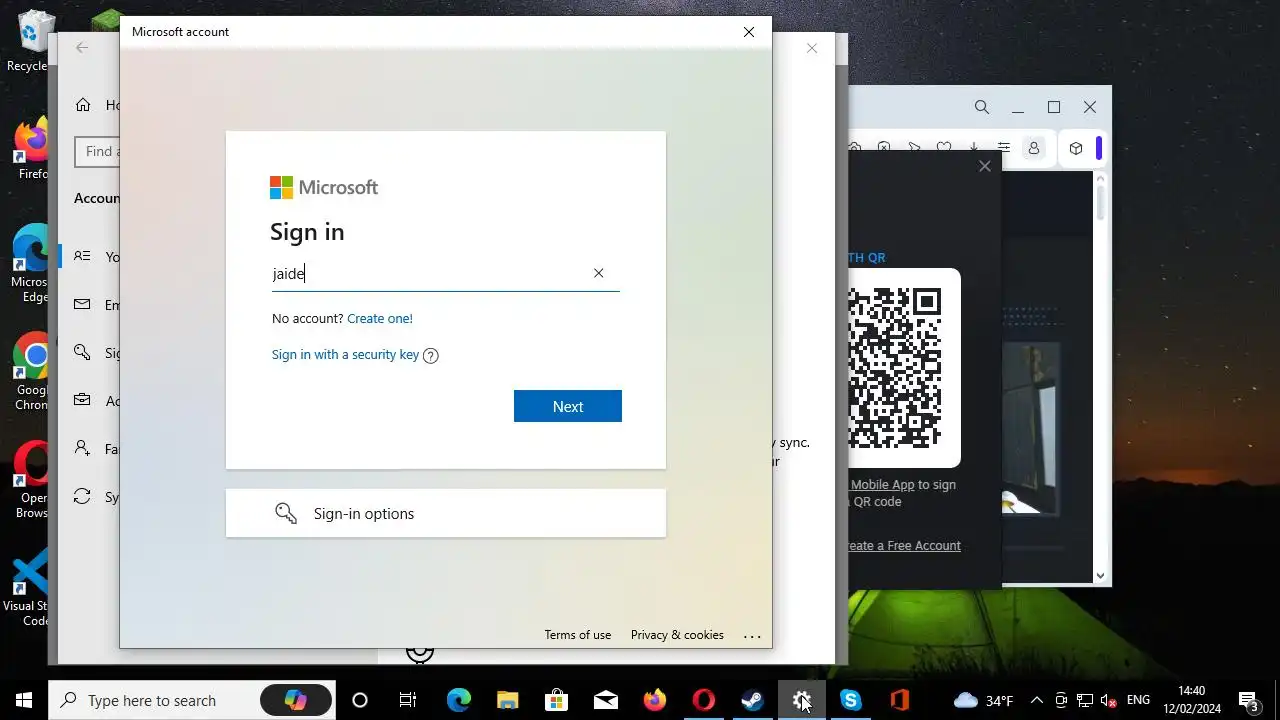Open the Mail app from the taskbar
This screenshot has width=1280, height=720.
[x=605, y=700]
